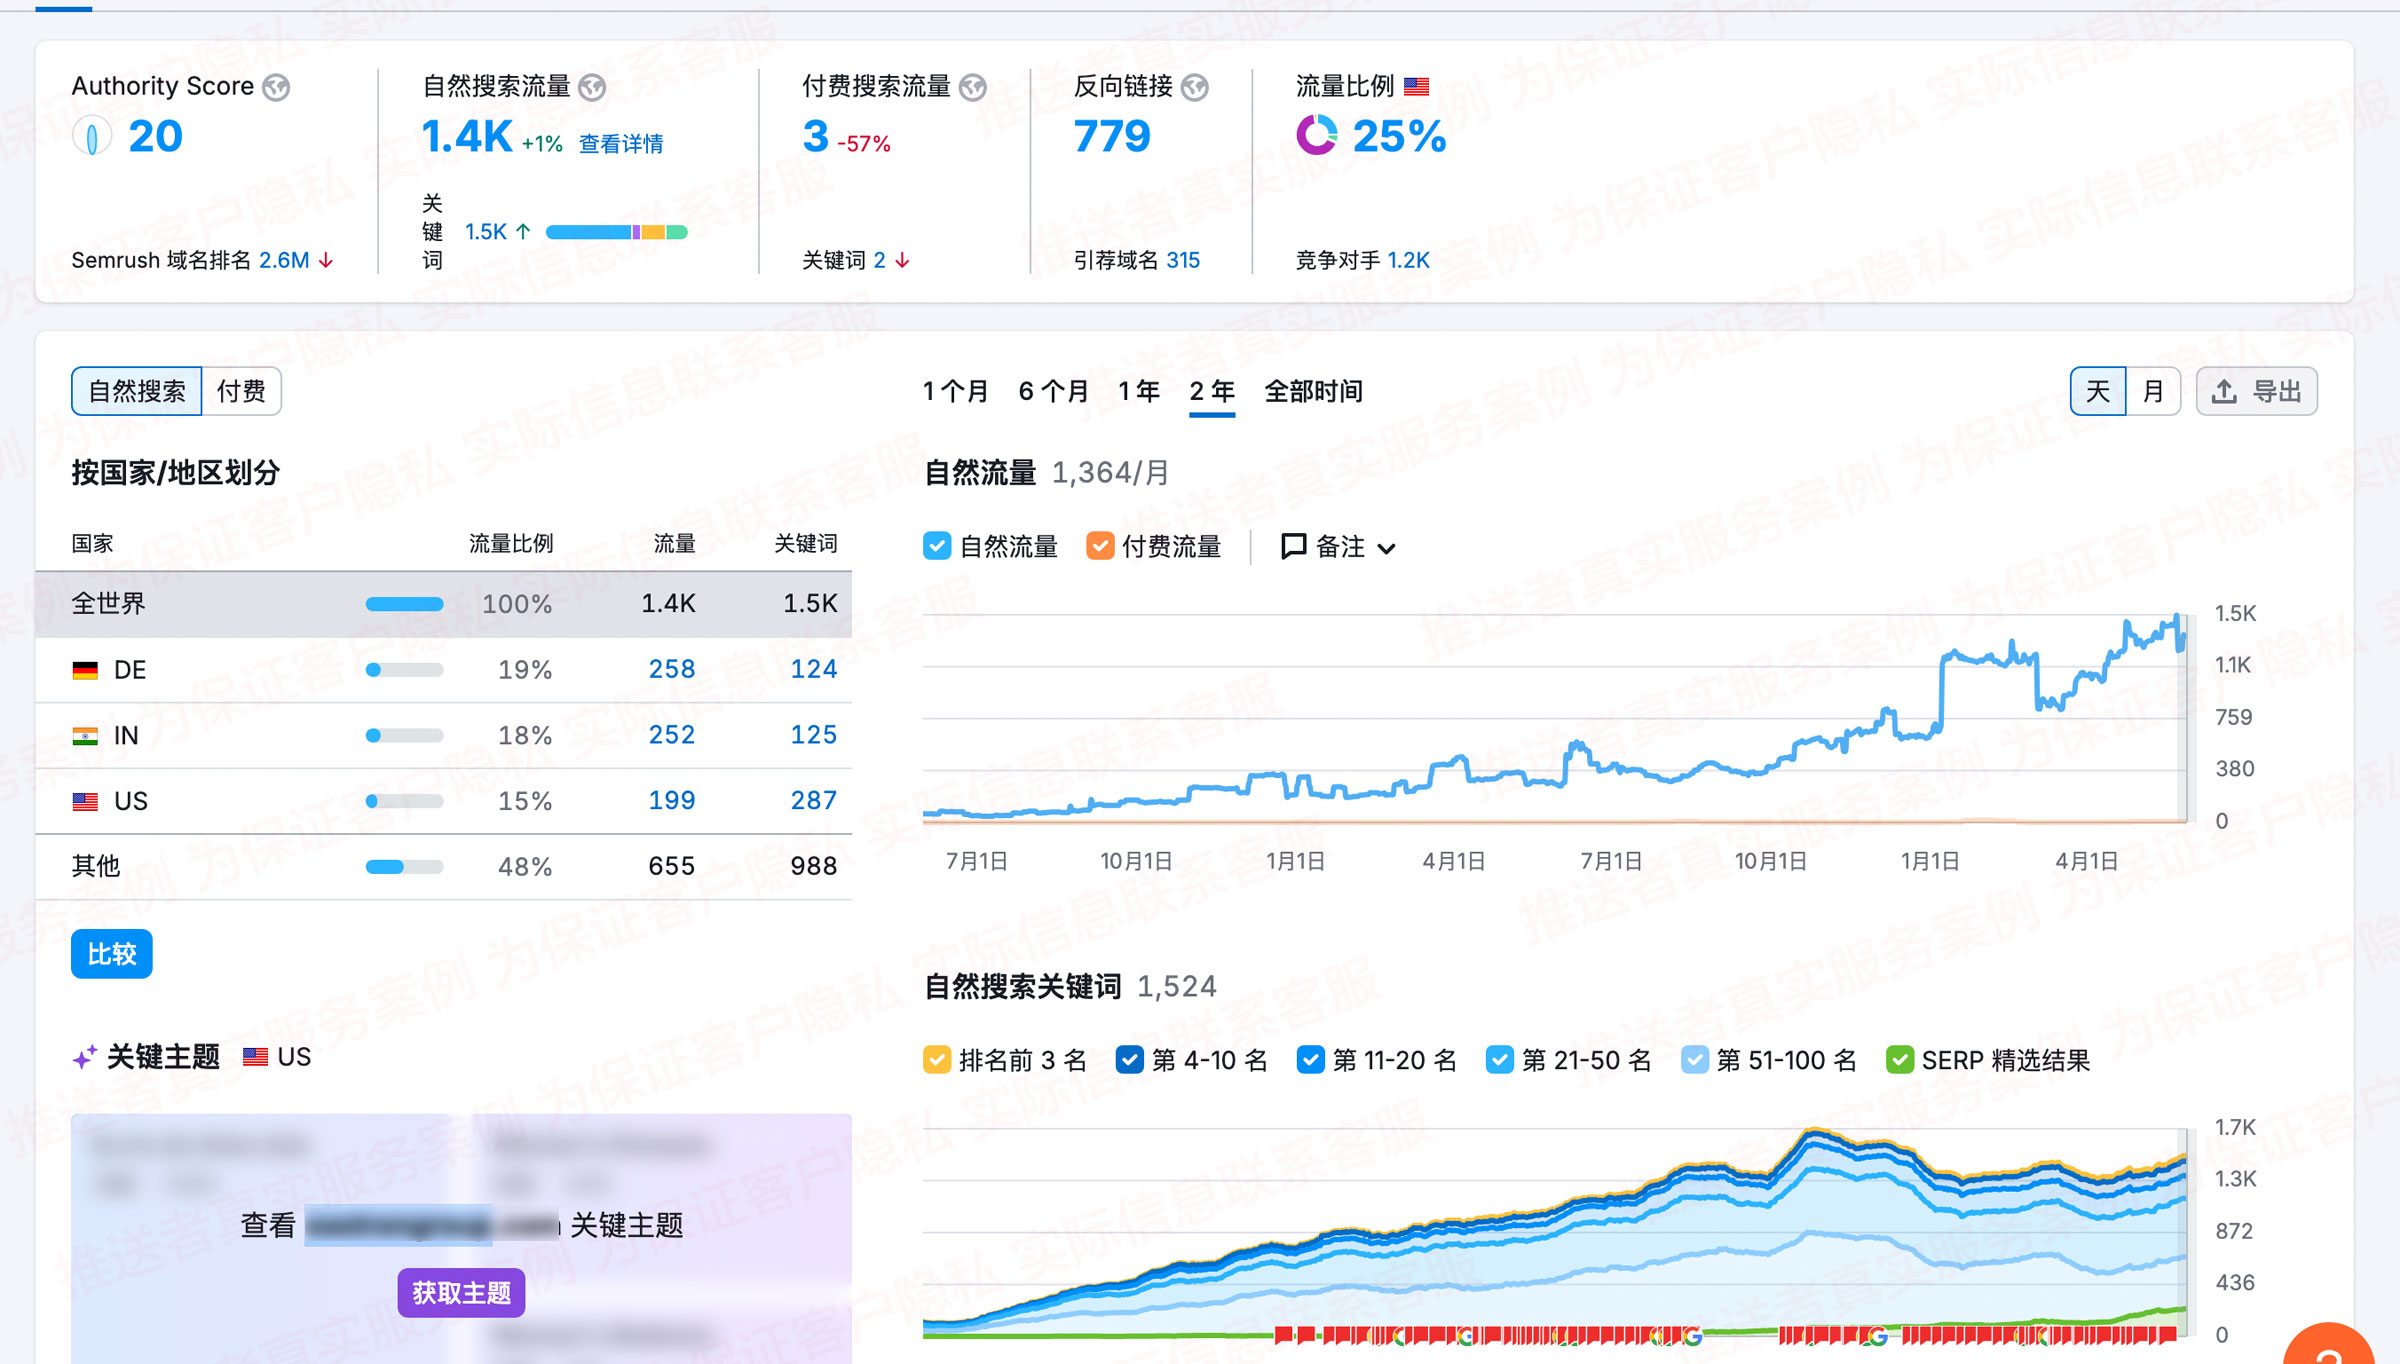The image size is (2400, 1364).
Task: Open the Authority Score info globe icon
Action: [x=277, y=87]
